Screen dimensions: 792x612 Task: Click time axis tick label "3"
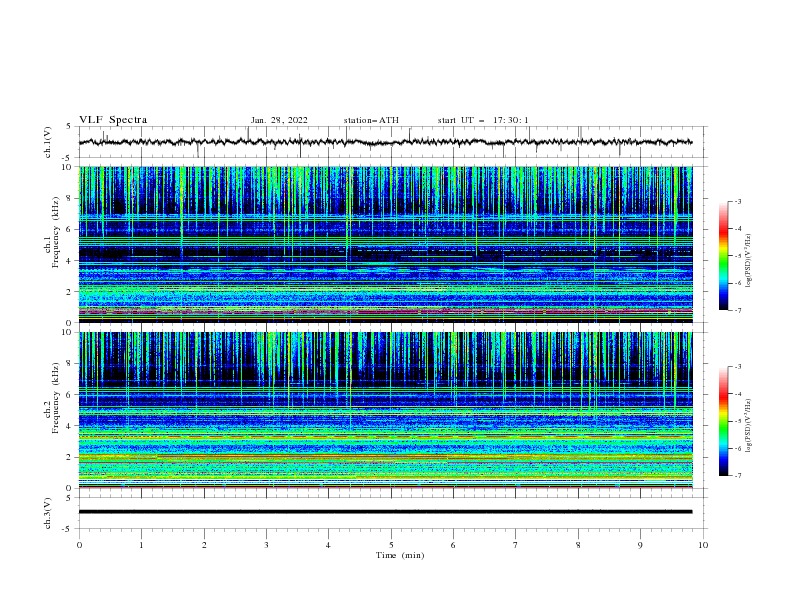266,545
